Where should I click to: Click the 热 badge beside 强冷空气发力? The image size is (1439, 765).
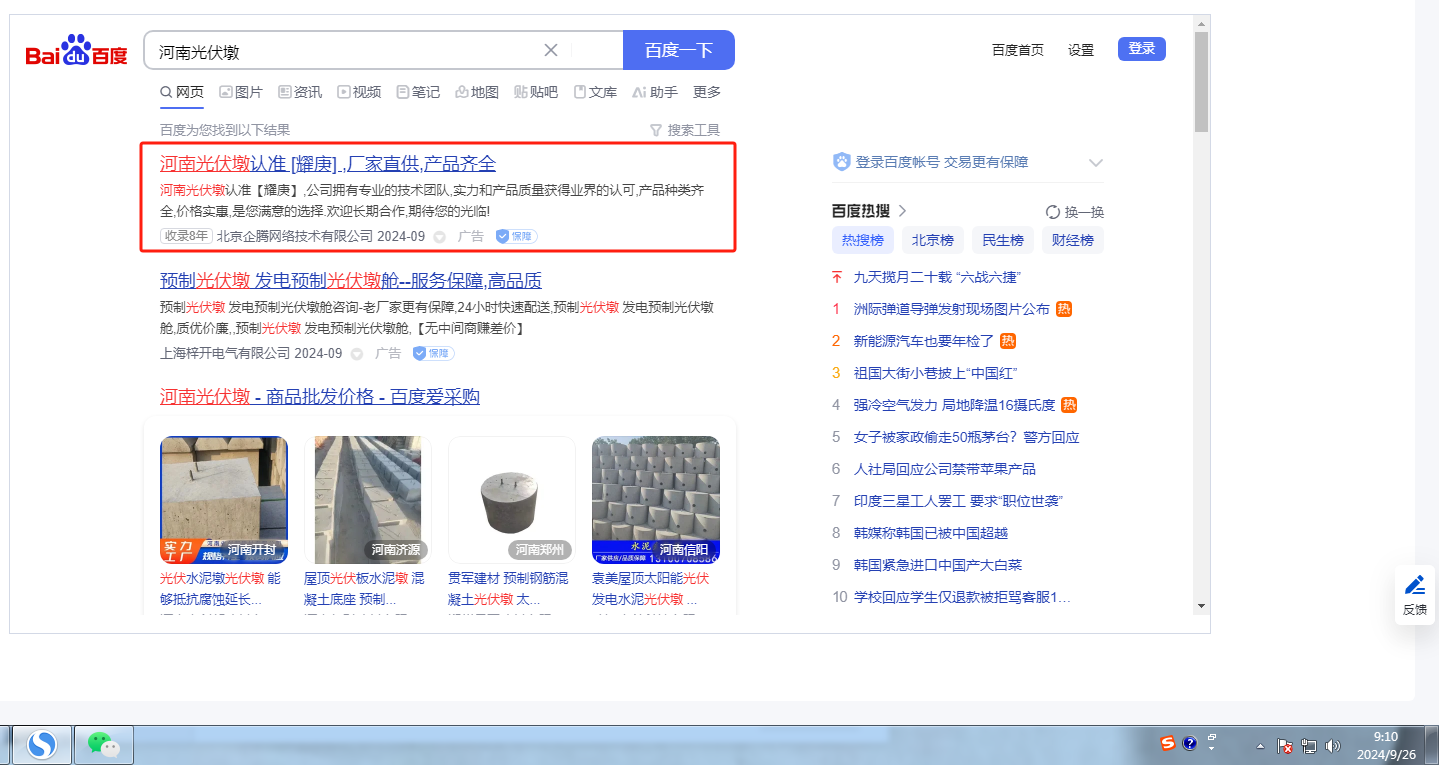pos(1069,405)
